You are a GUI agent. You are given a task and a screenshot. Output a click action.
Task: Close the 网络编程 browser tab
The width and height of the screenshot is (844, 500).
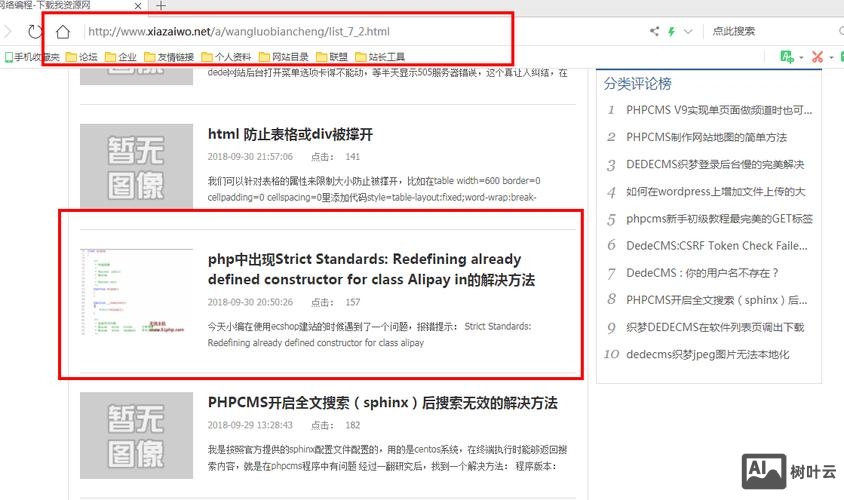tap(138, 6)
